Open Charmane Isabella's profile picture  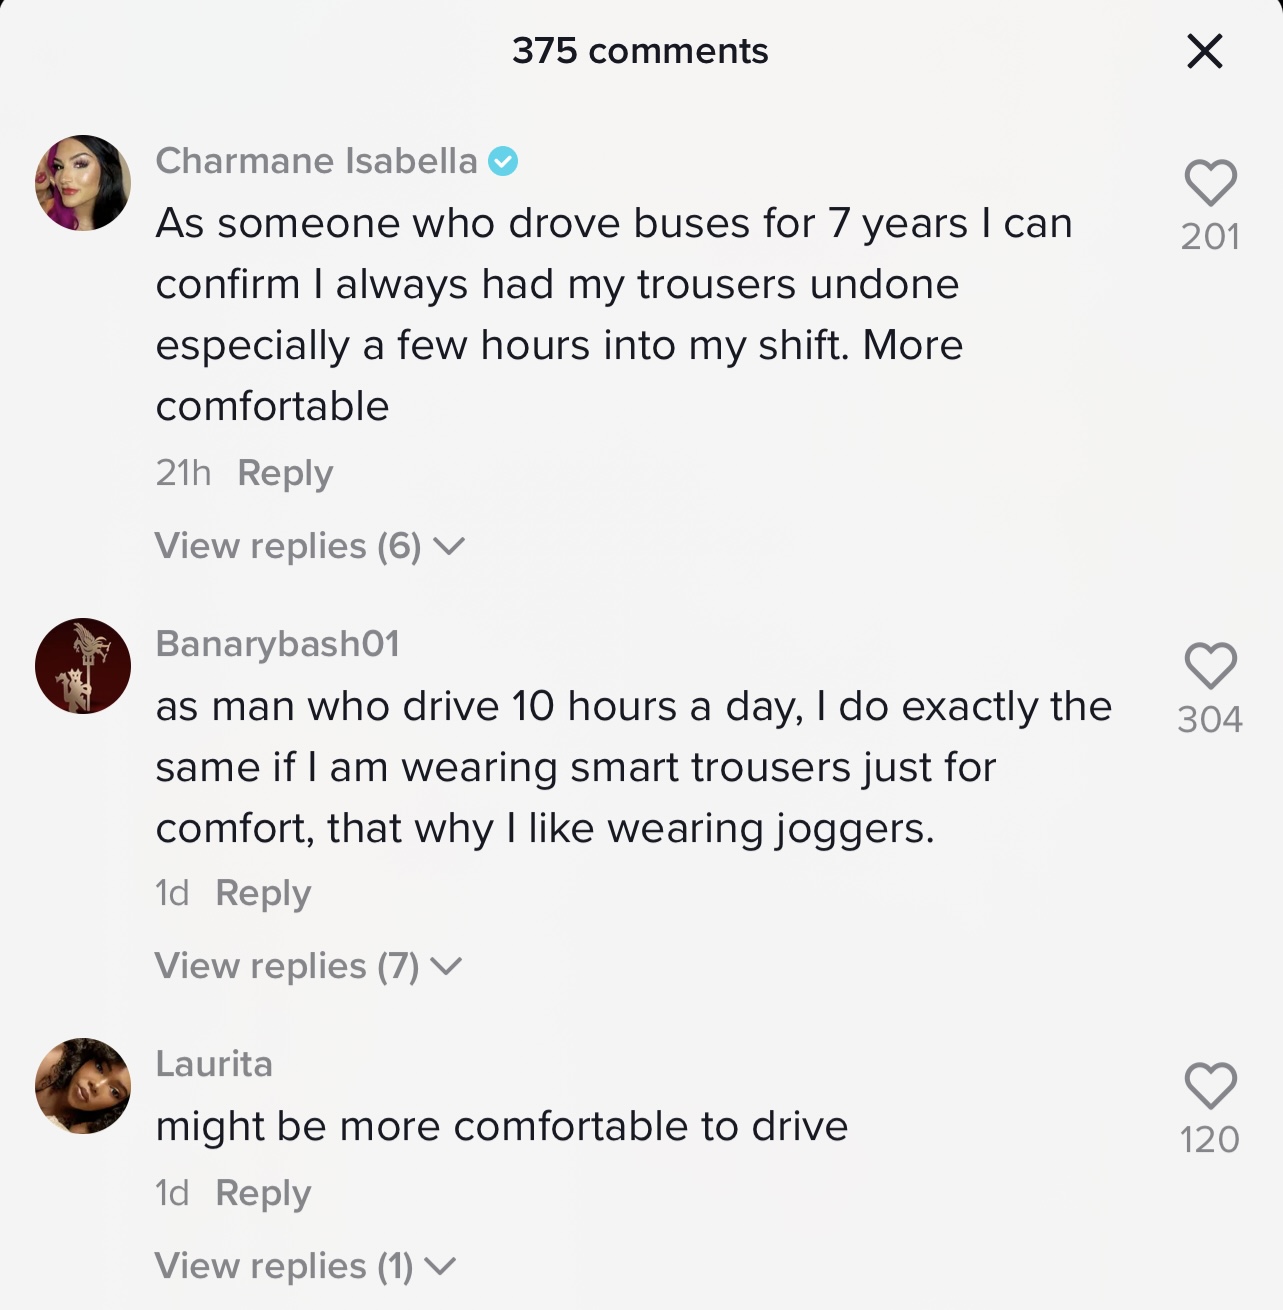tap(83, 183)
